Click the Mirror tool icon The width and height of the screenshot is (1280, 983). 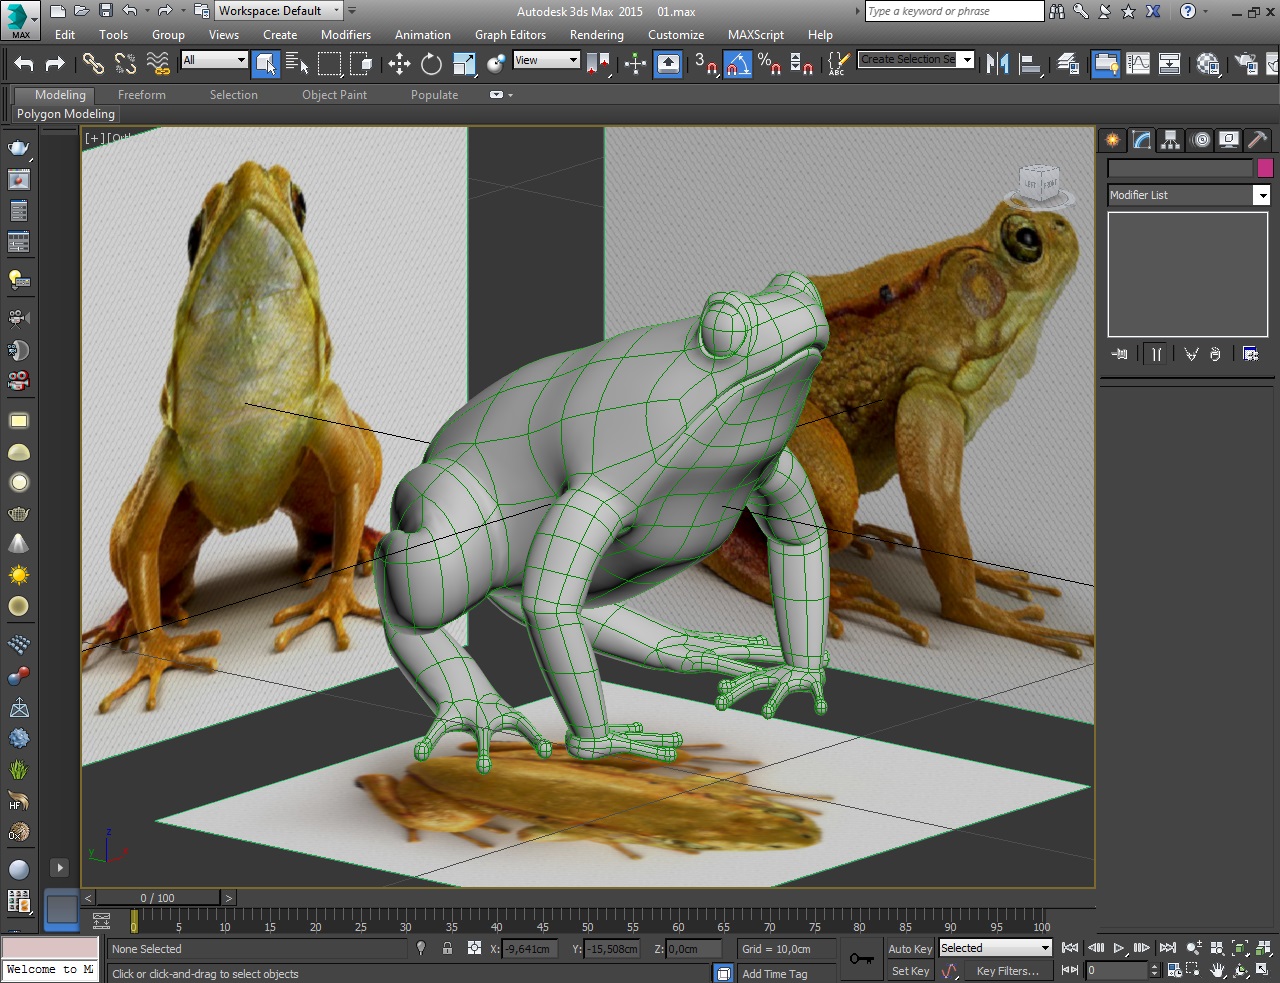pos(997,64)
